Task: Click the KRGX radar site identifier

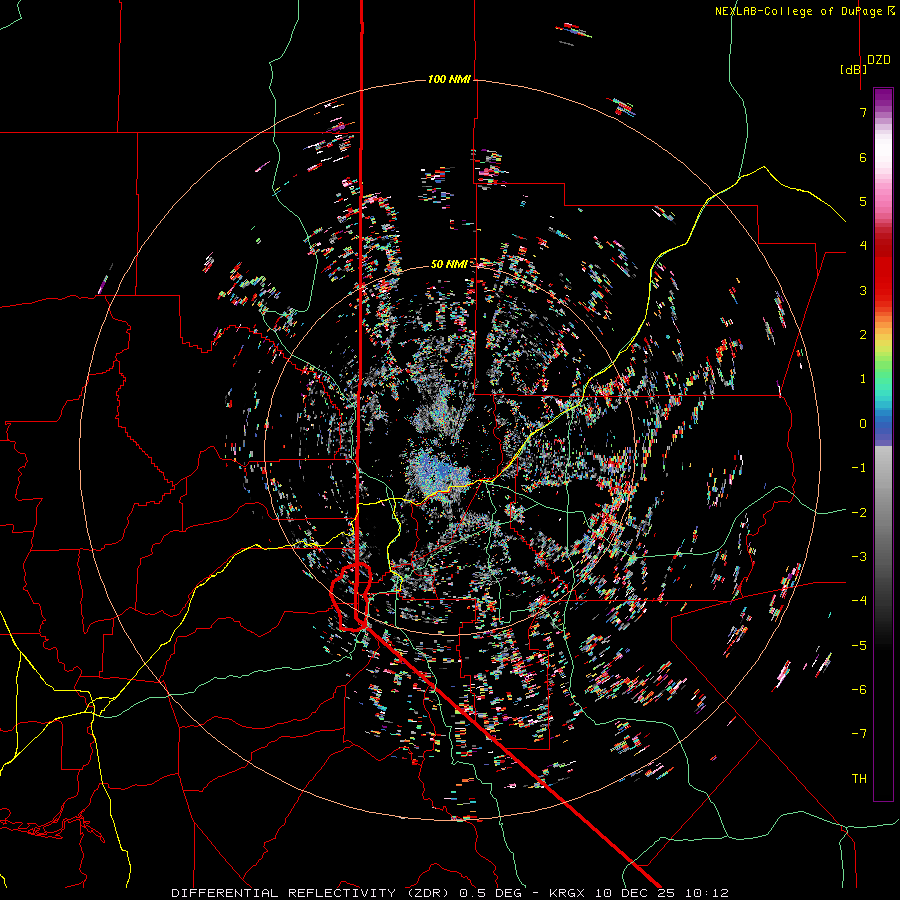Action: click(567, 893)
